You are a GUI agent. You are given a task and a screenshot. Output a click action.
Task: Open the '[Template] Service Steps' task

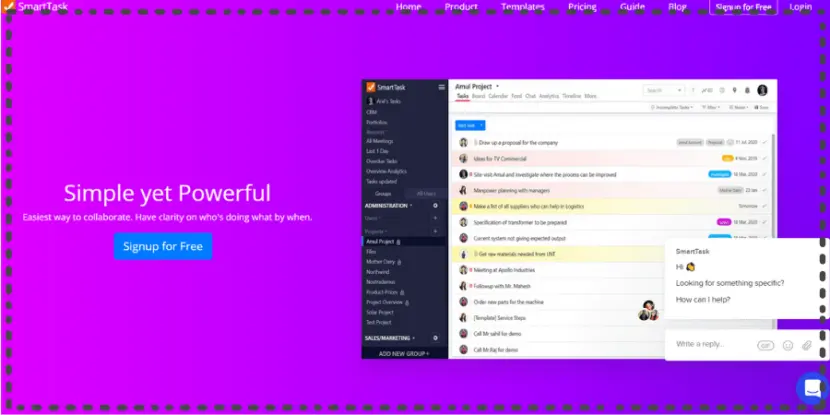pos(499,318)
